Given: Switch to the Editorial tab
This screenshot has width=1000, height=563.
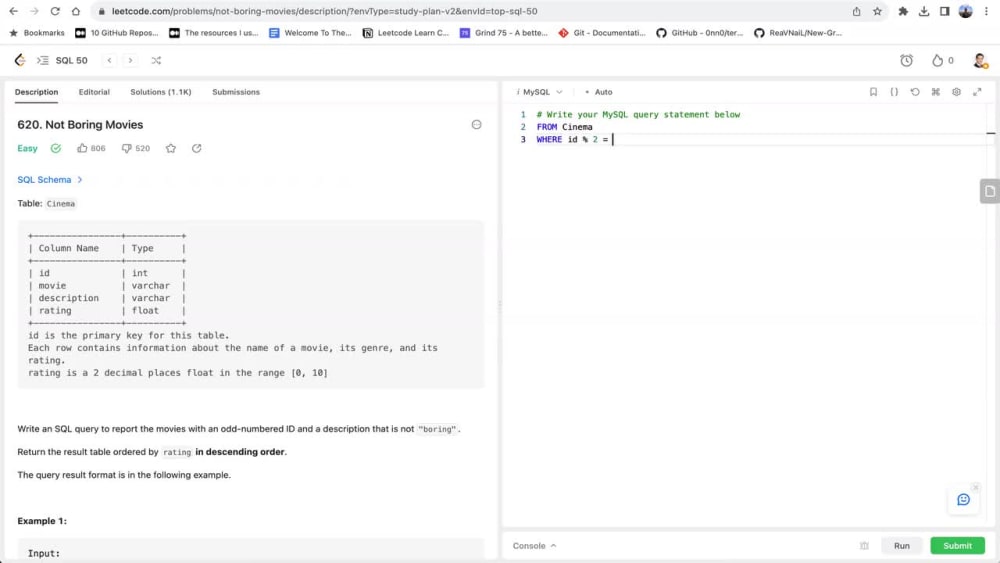Looking at the screenshot, I should (94, 92).
